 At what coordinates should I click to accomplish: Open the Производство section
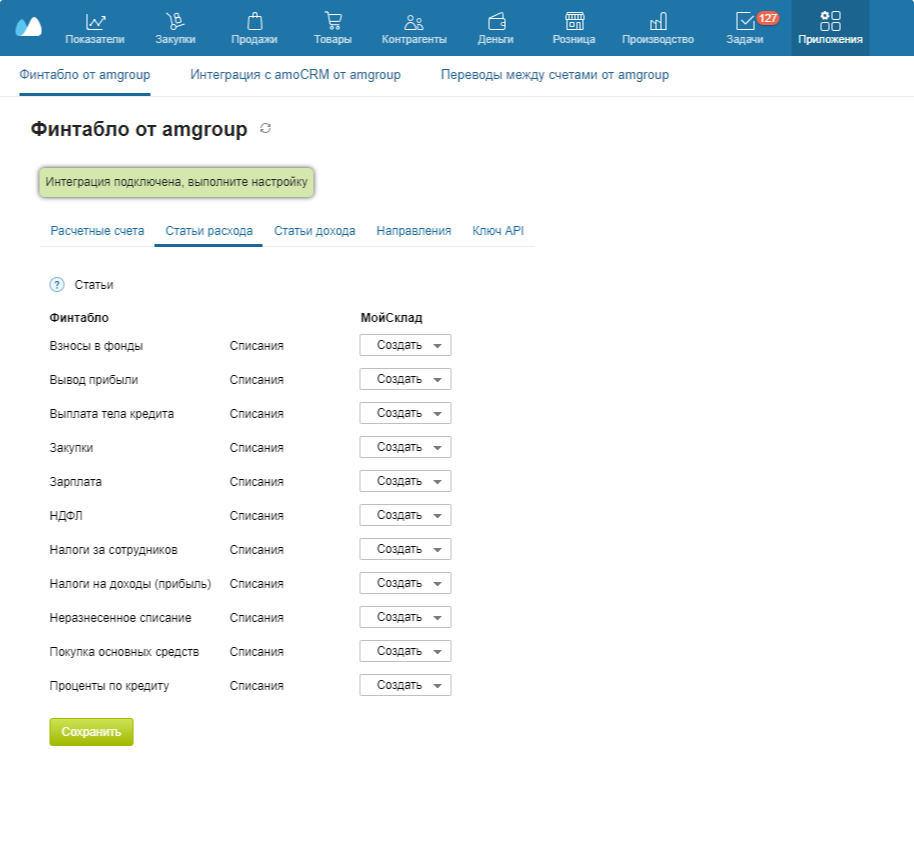point(658,29)
